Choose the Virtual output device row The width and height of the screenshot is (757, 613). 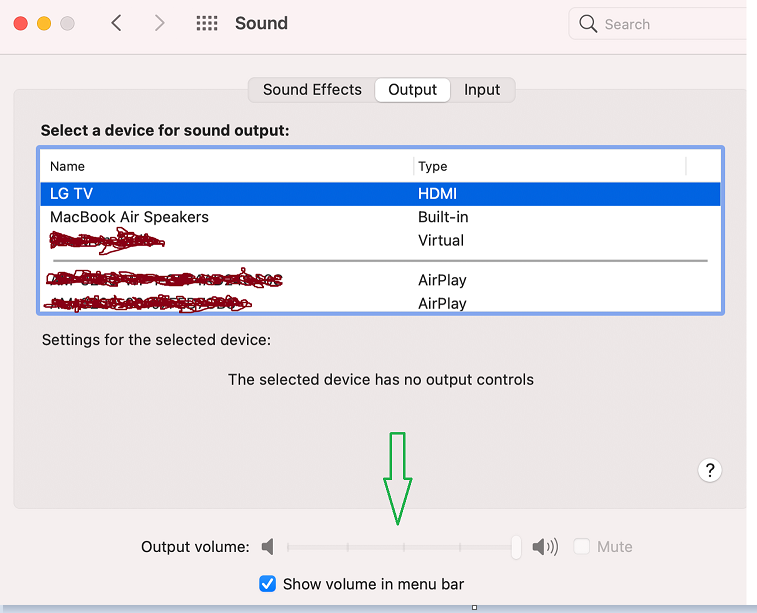(x=380, y=240)
